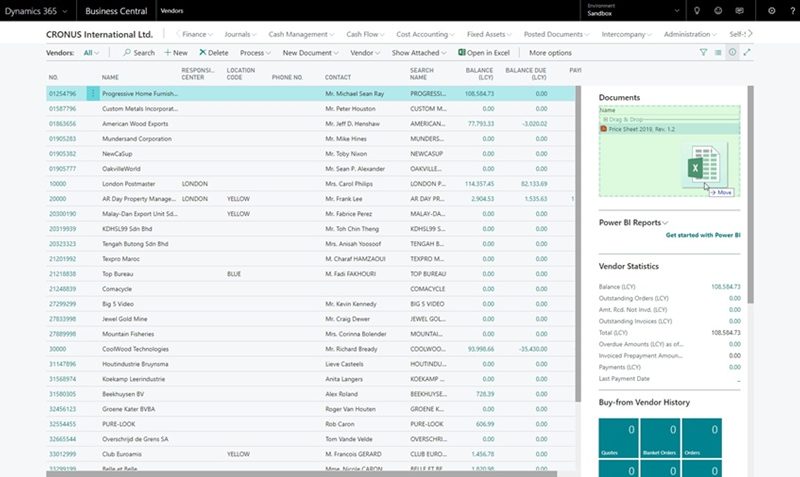Open vendor number 30000 link

click(57, 349)
